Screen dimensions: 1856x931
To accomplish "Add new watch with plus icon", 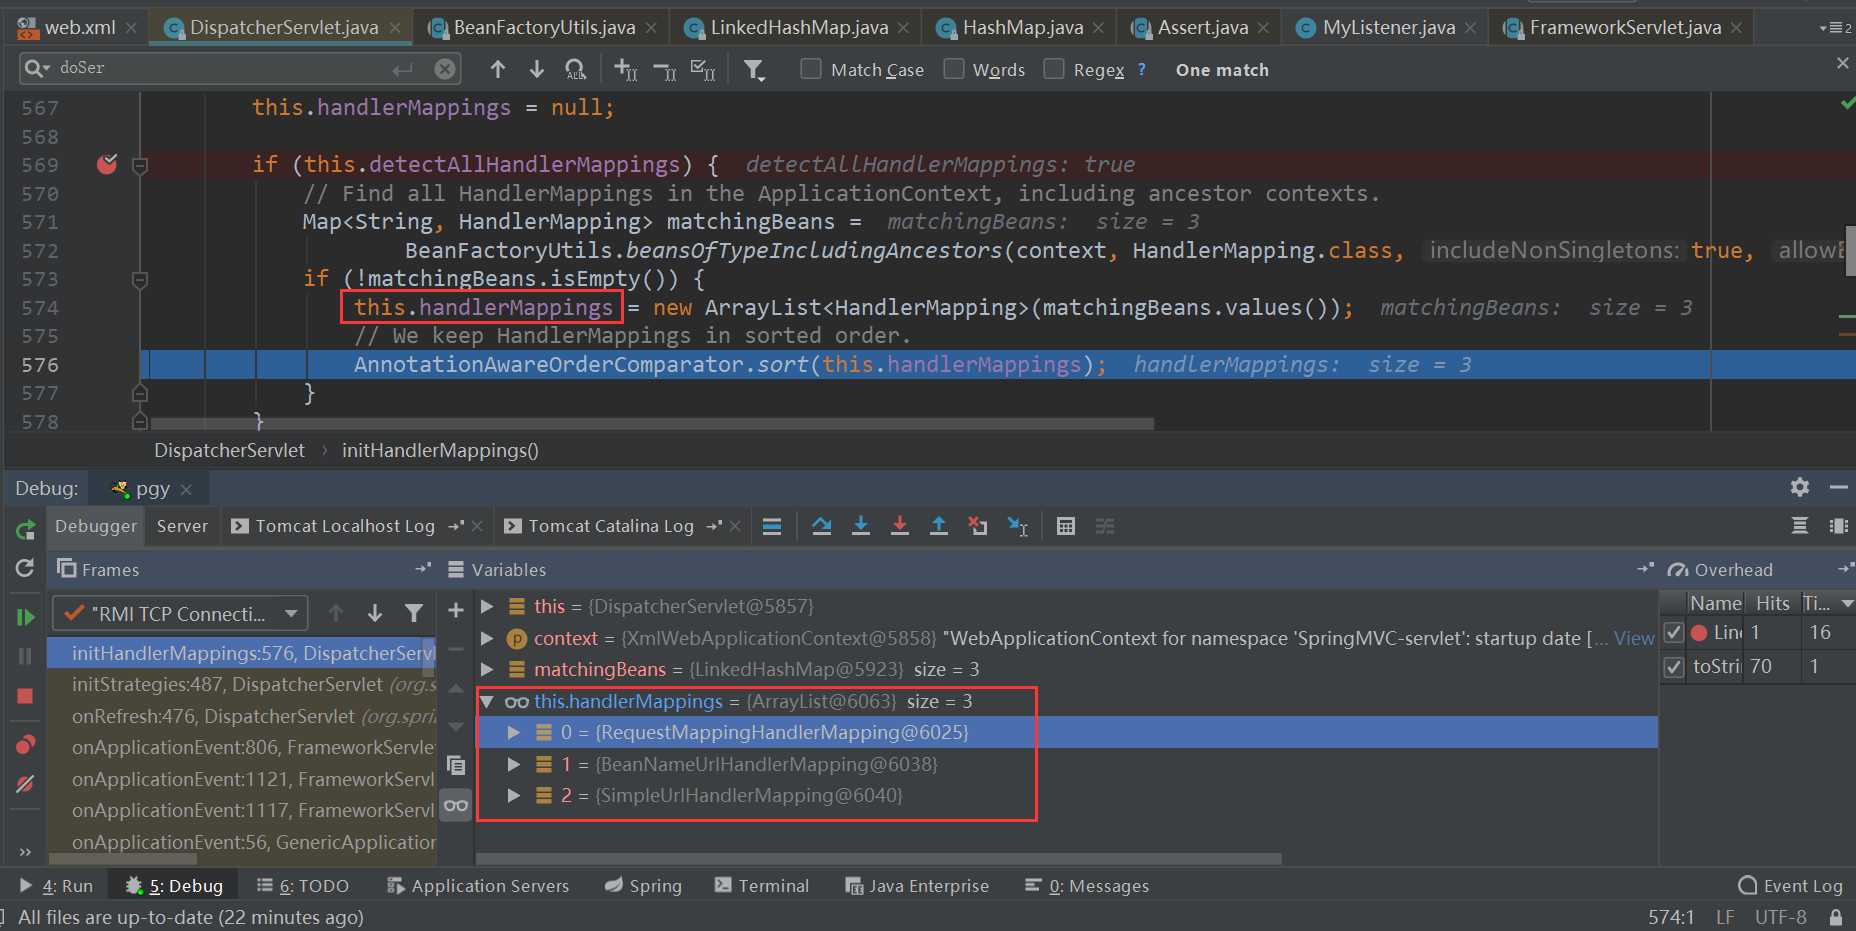I will coord(456,609).
